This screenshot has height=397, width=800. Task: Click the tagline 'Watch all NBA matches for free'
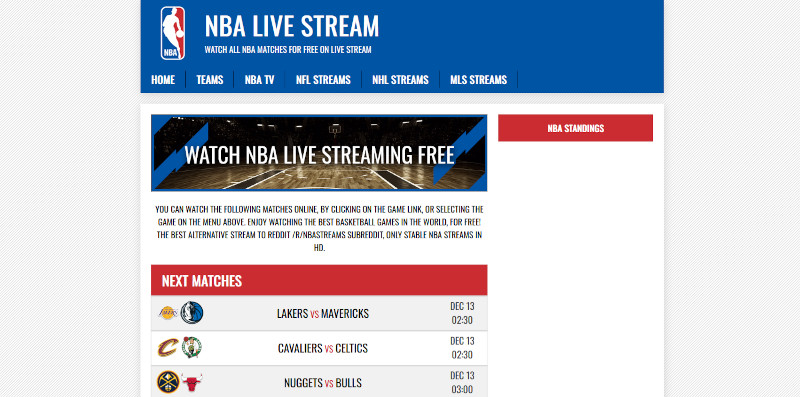pyautogui.click(x=288, y=50)
